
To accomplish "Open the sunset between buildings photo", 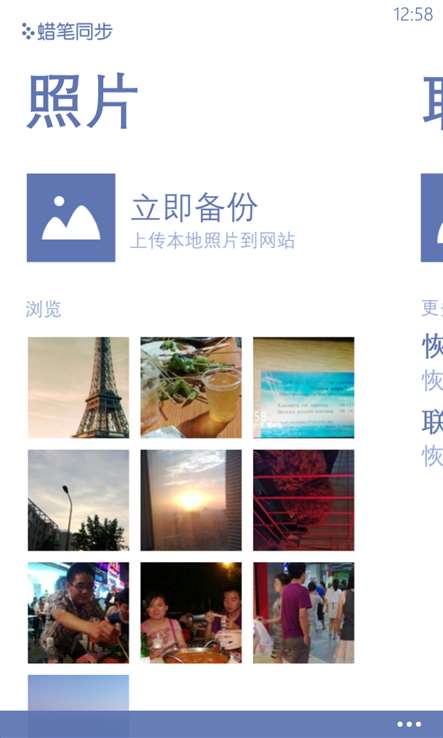I will [x=191, y=500].
